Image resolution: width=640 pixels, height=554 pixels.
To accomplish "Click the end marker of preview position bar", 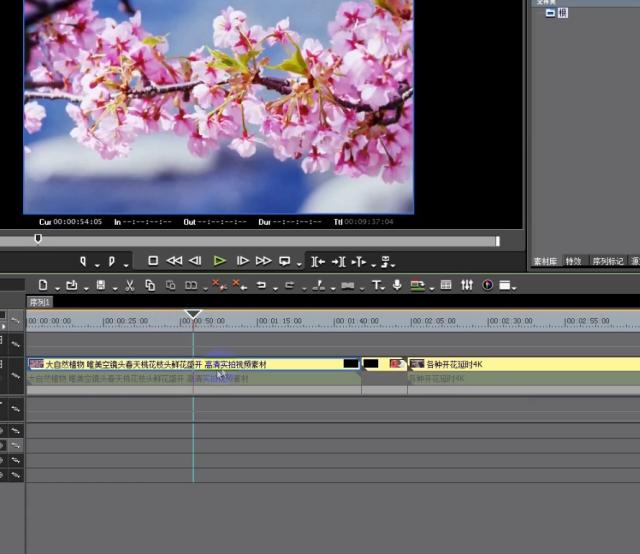I will pos(498,241).
